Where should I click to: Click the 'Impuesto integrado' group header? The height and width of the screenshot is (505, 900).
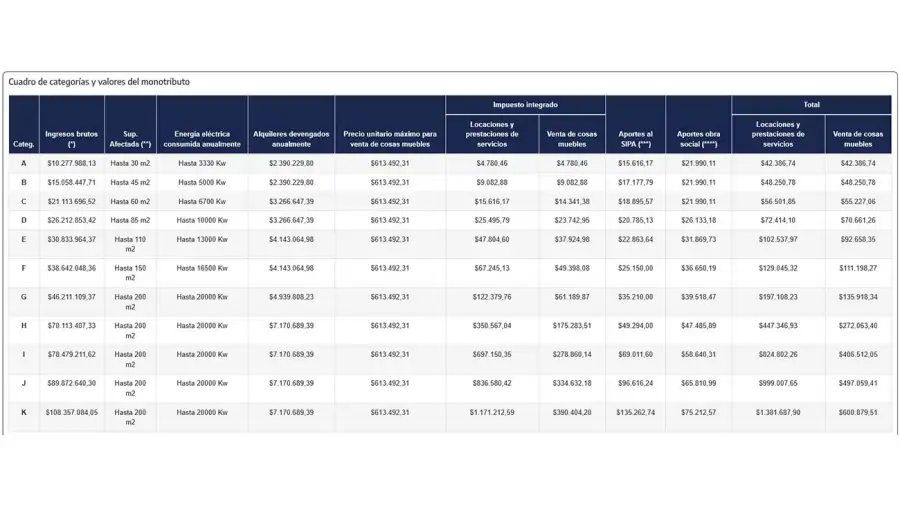[x=525, y=104]
